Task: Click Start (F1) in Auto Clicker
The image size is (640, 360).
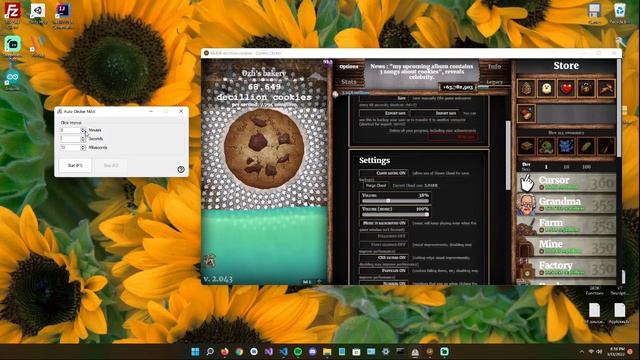Action: pos(75,165)
